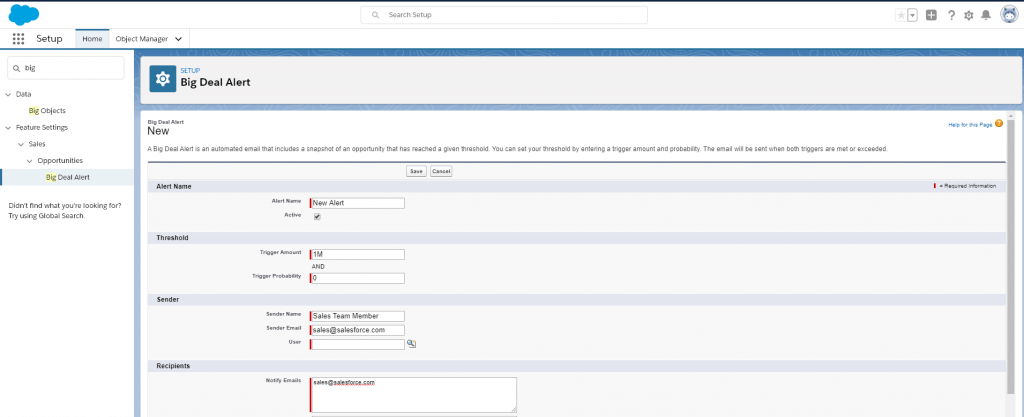The width and height of the screenshot is (1024, 417).
Task: Open the user profile avatar
Action: [1010, 14]
